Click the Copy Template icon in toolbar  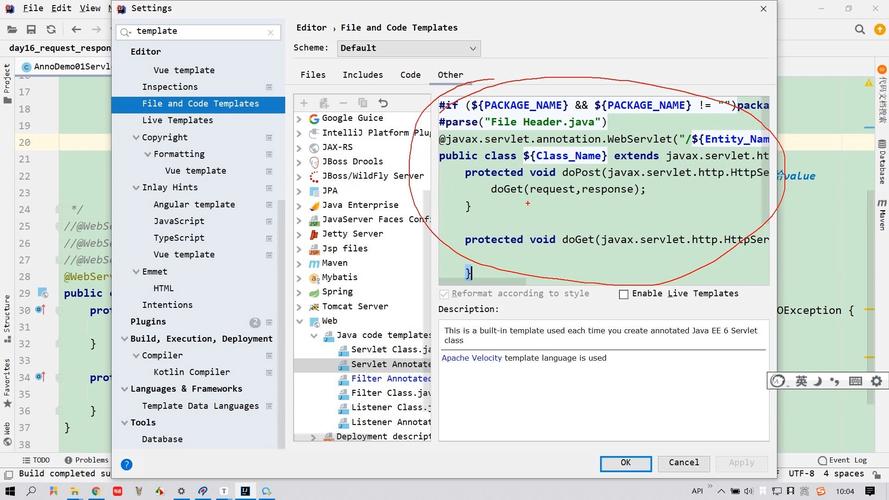click(x=363, y=103)
